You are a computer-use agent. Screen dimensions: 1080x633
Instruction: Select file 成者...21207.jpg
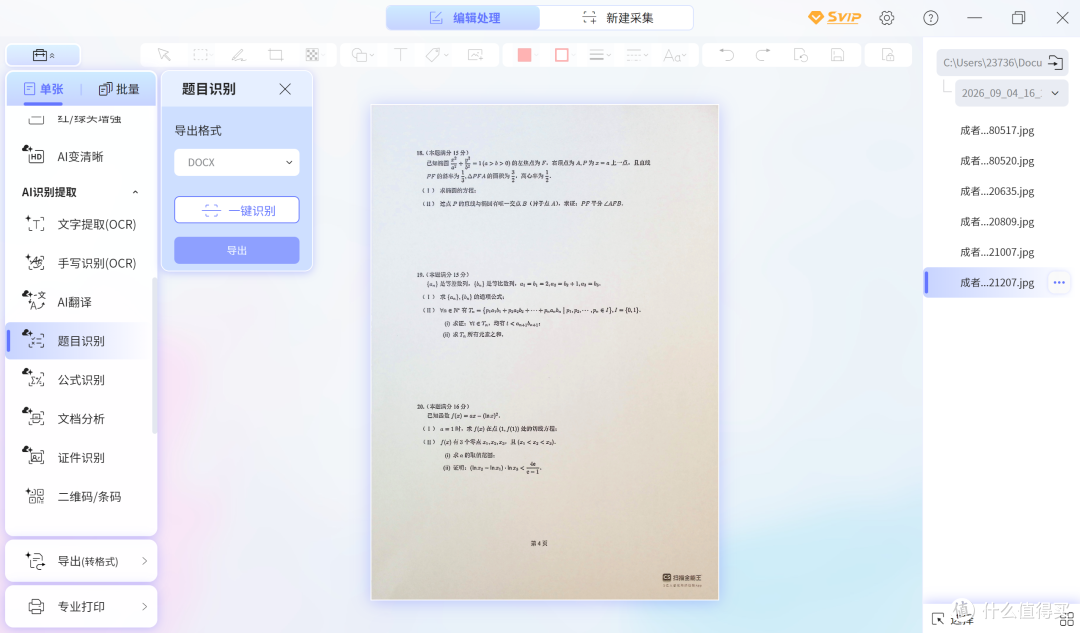click(997, 282)
